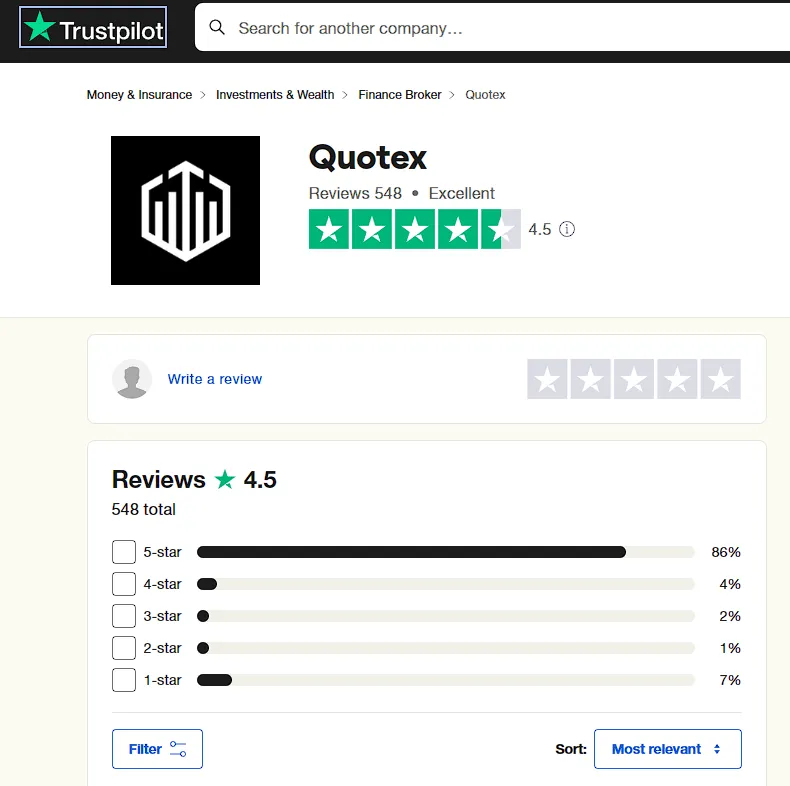Open Finance Broker breadcrumb
Screen dimensions: 790x786
[x=400, y=95]
